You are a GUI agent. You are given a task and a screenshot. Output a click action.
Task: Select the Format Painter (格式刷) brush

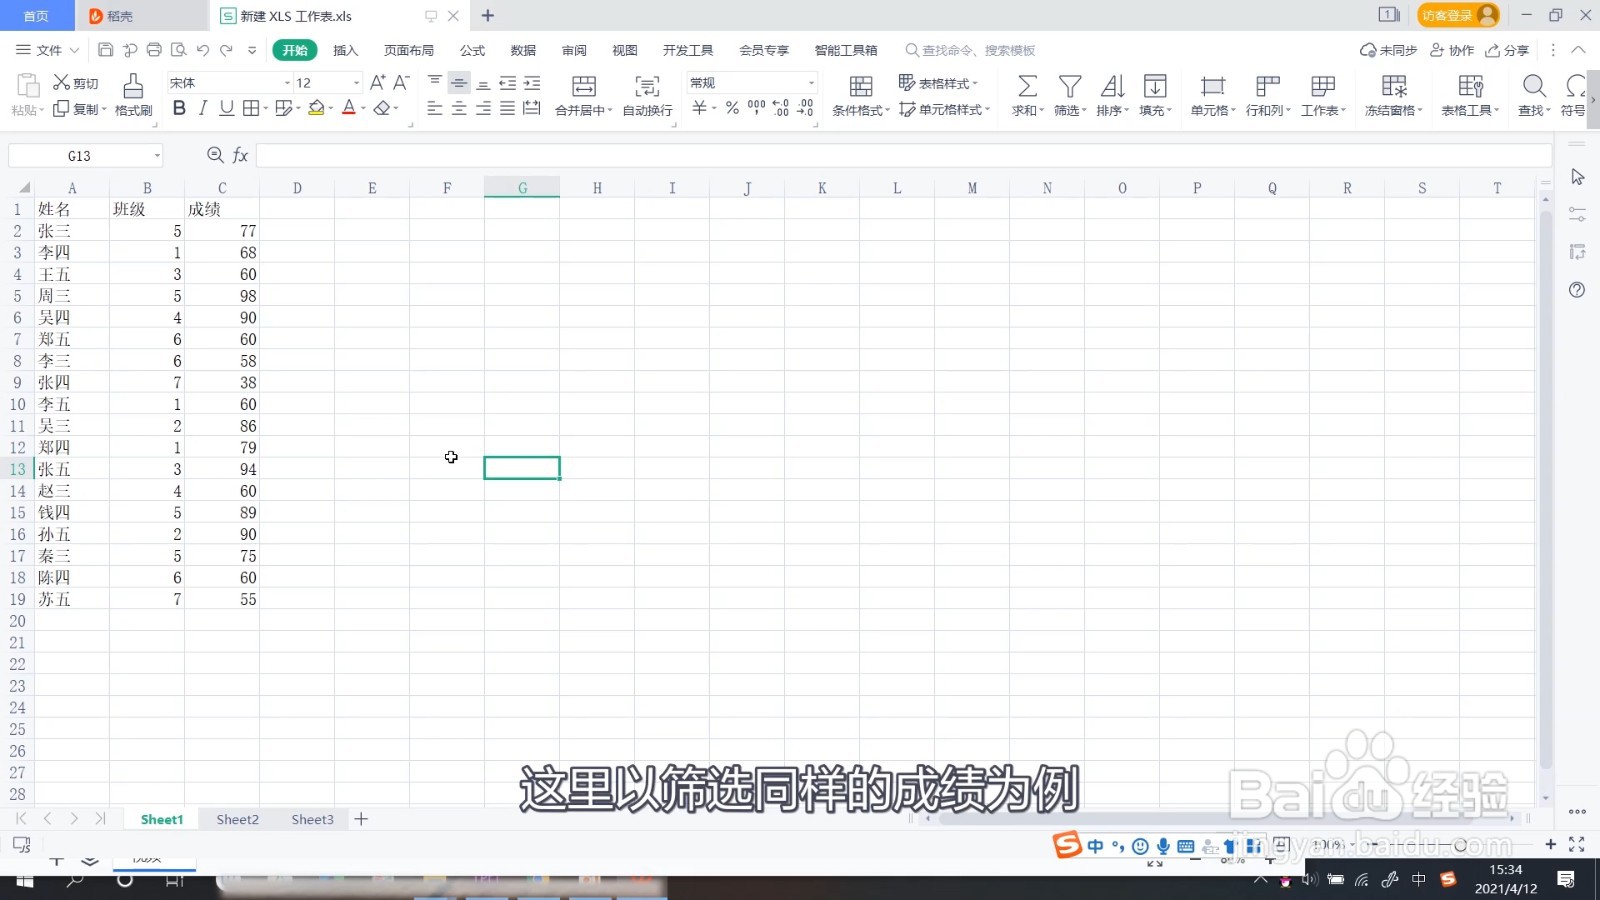point(133,95)
